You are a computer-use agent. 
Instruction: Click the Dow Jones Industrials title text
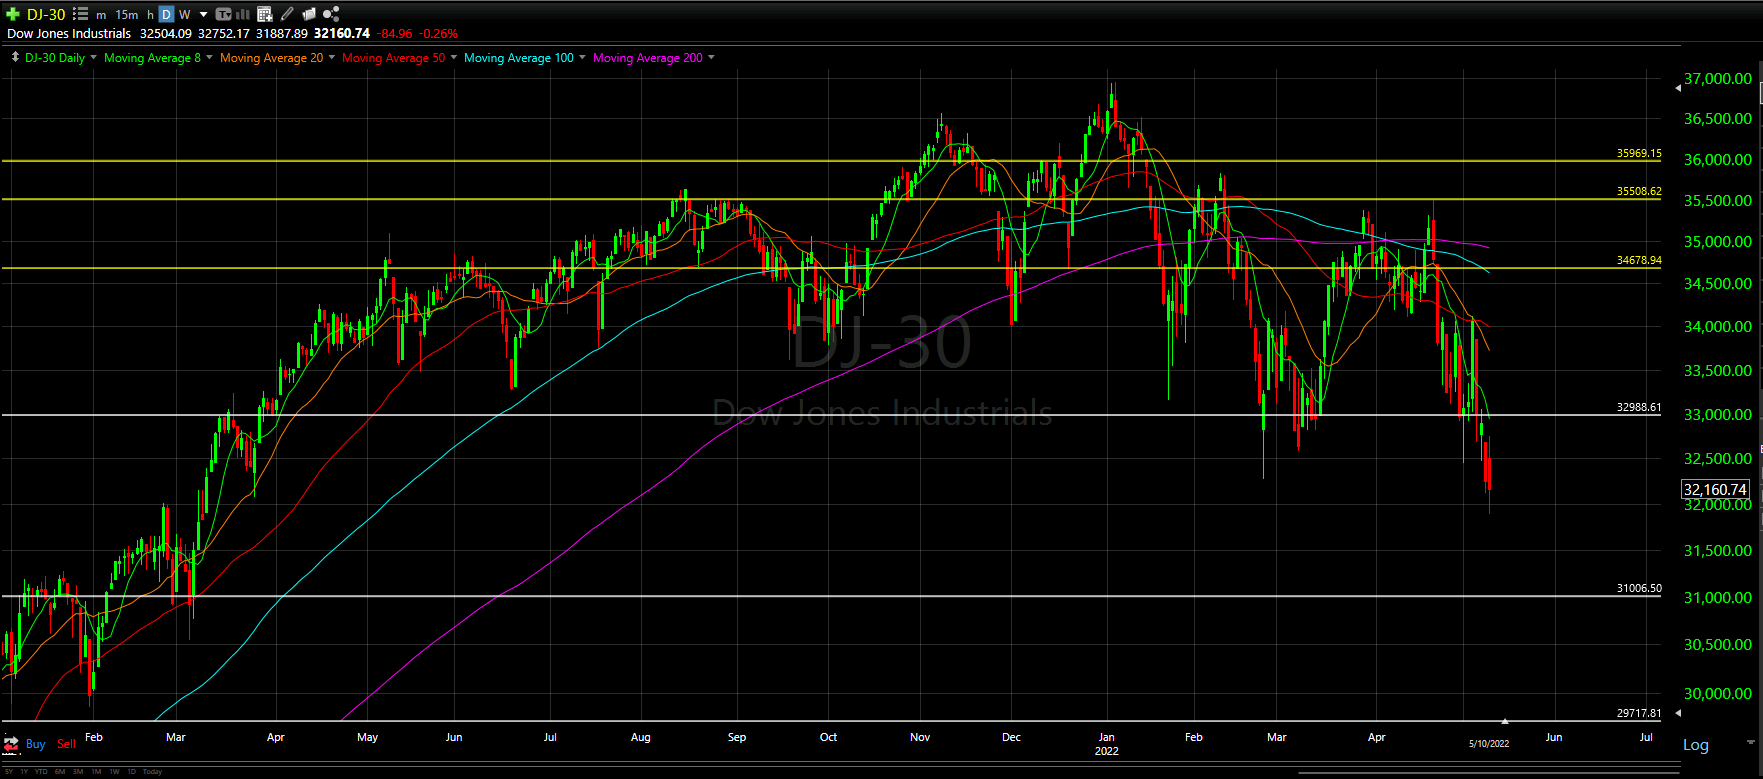tap(69, 34)
